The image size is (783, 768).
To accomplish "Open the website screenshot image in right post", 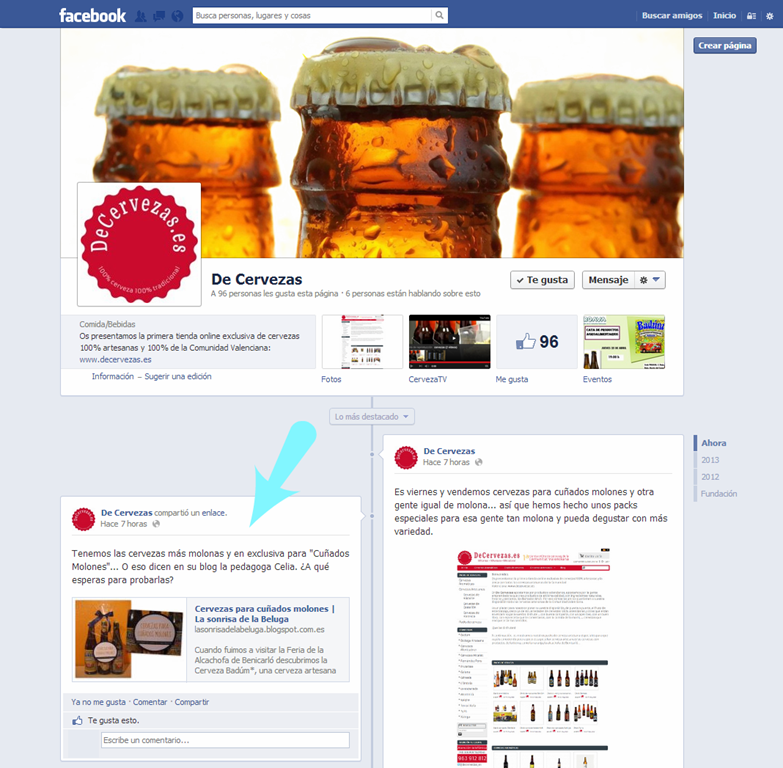I will point(533,658).
